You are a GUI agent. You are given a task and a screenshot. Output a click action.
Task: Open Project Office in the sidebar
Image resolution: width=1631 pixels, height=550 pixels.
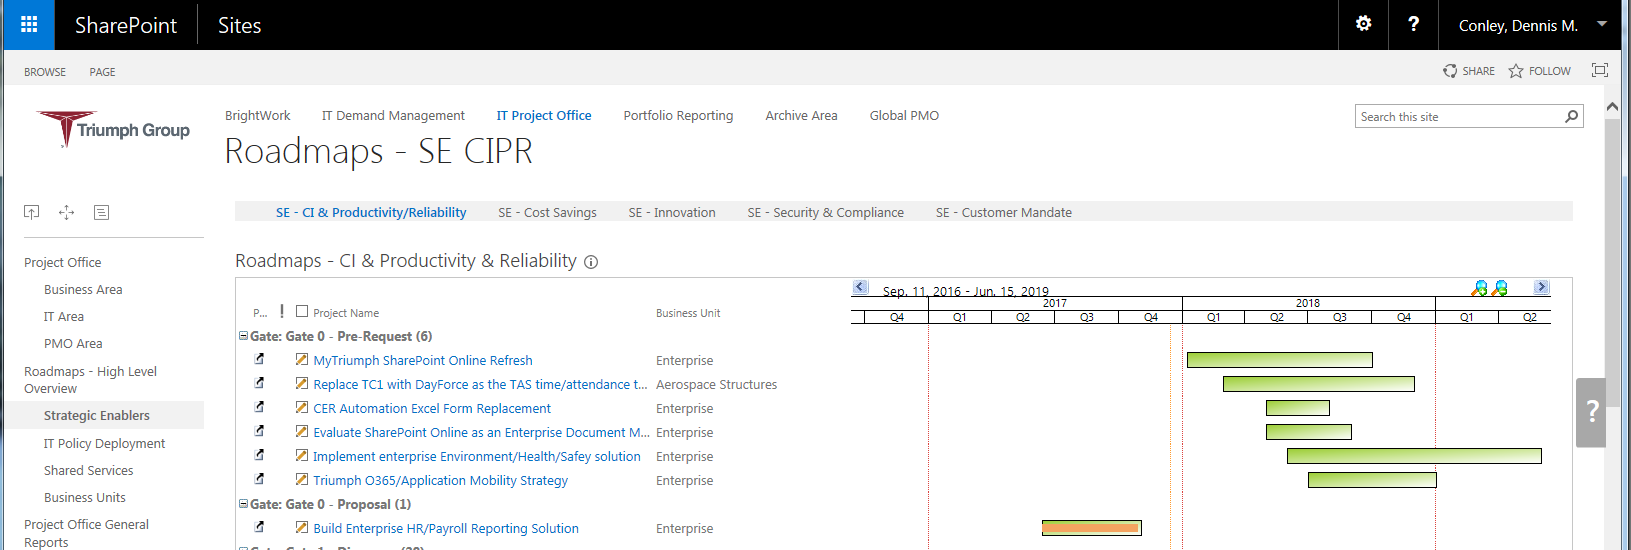[x=62, y=262]
